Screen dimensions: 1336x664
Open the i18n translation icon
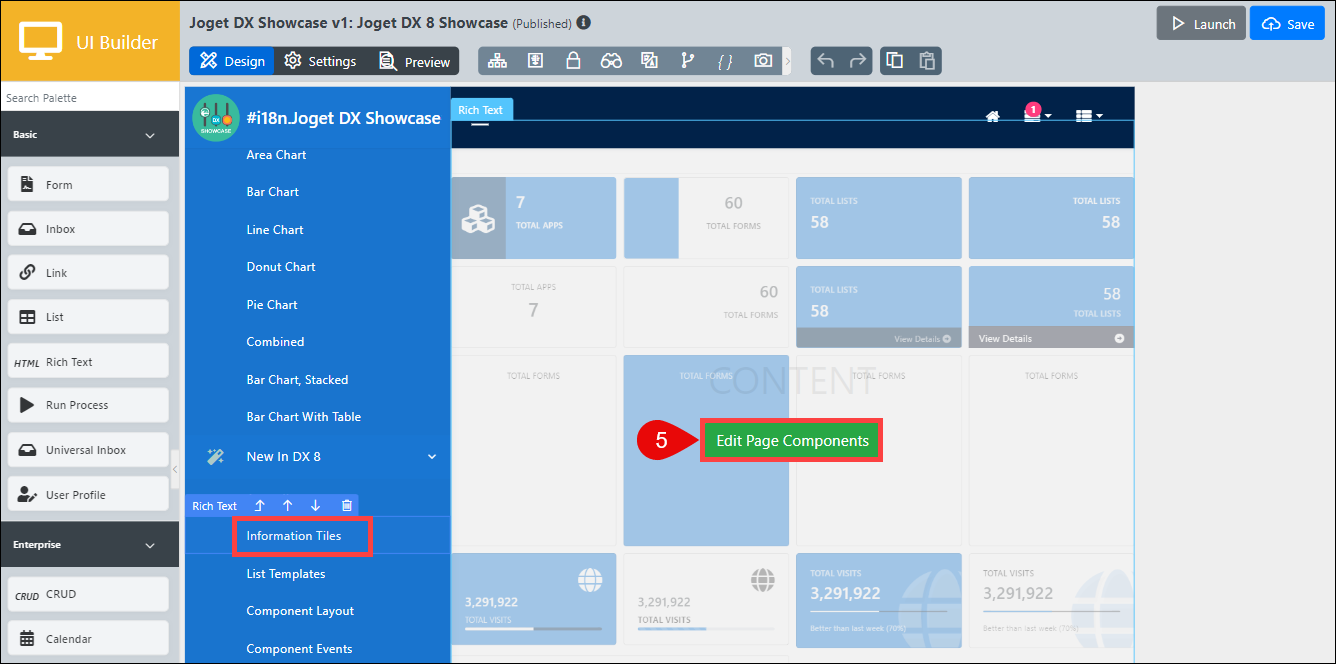(x=650, y=61)
